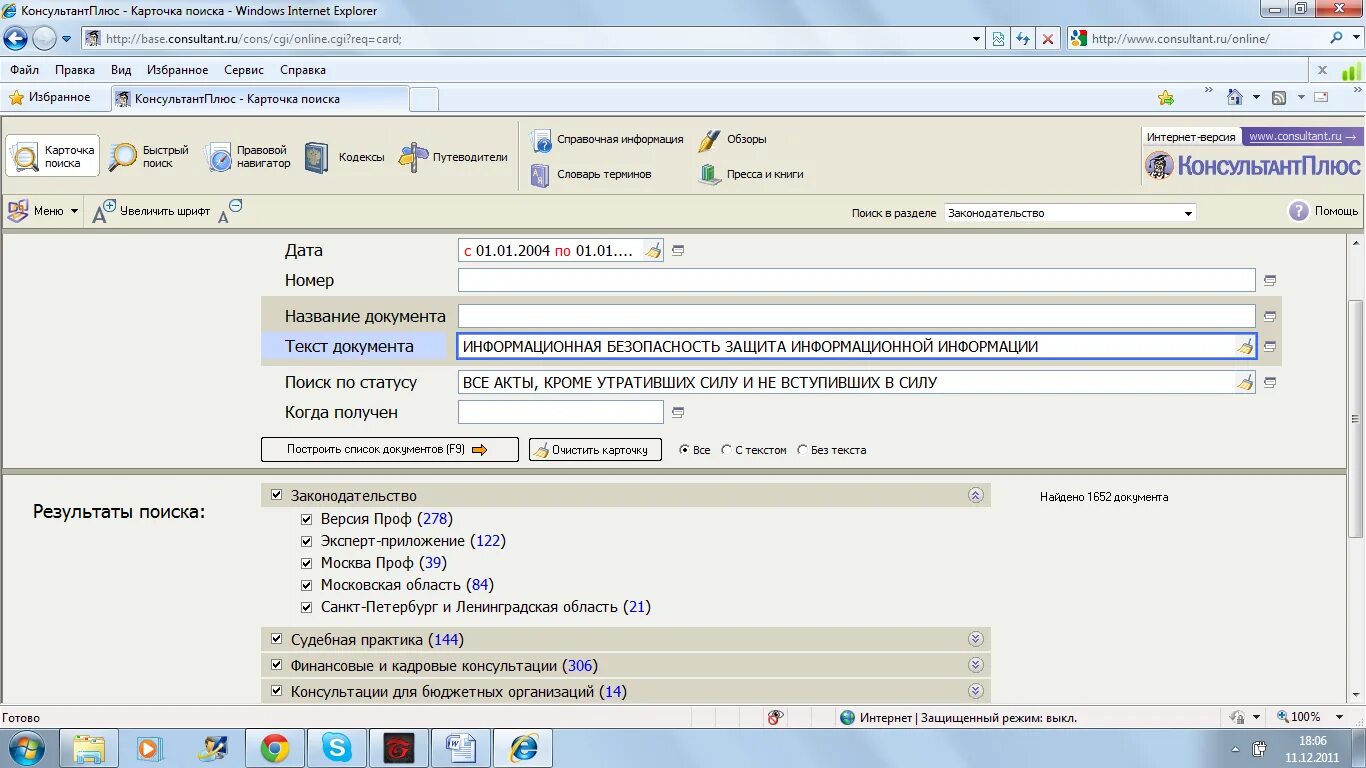Open selection list icon next to Номер field

click(x=1270, y=281)
